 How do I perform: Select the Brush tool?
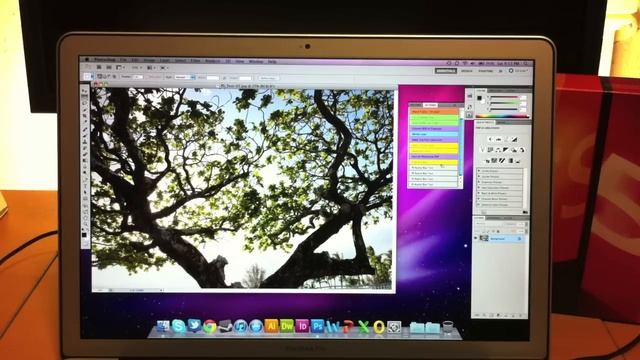tap(85, 135)
